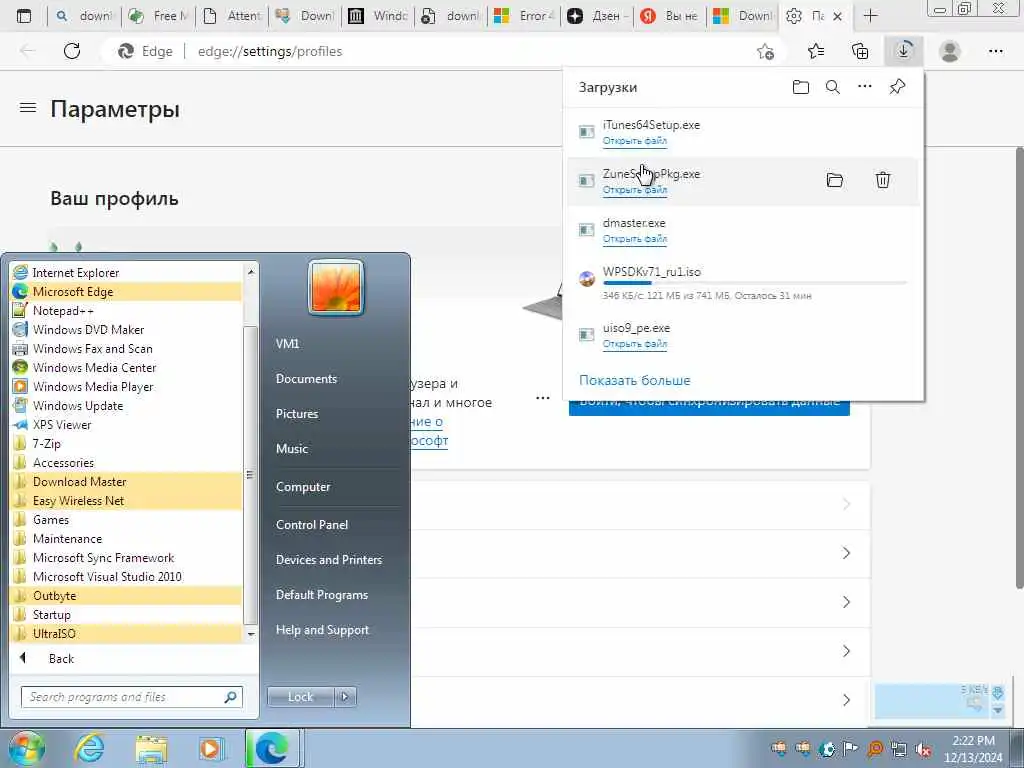Open Collections button in Edge toolbar
This screenshot has height=768, width=1024.
860,51
